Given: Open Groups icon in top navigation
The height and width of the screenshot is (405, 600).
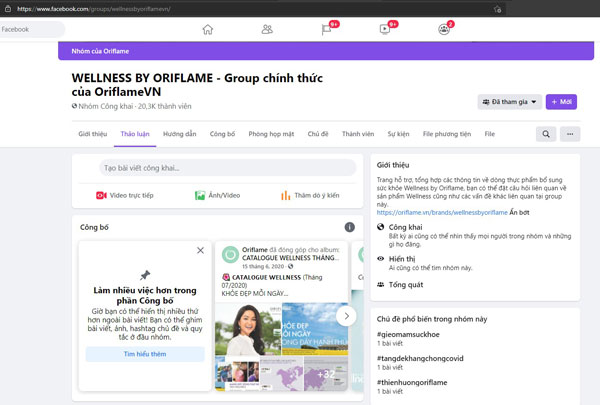Looking at the screenshot, I should tap(444, 29).
